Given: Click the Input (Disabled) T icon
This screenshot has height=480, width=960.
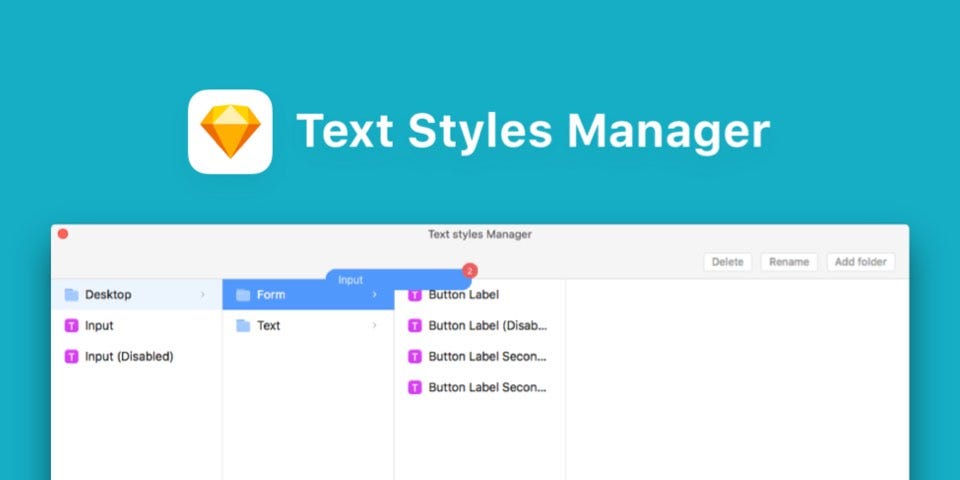Looking at the screenshot, I should [72, 356].
